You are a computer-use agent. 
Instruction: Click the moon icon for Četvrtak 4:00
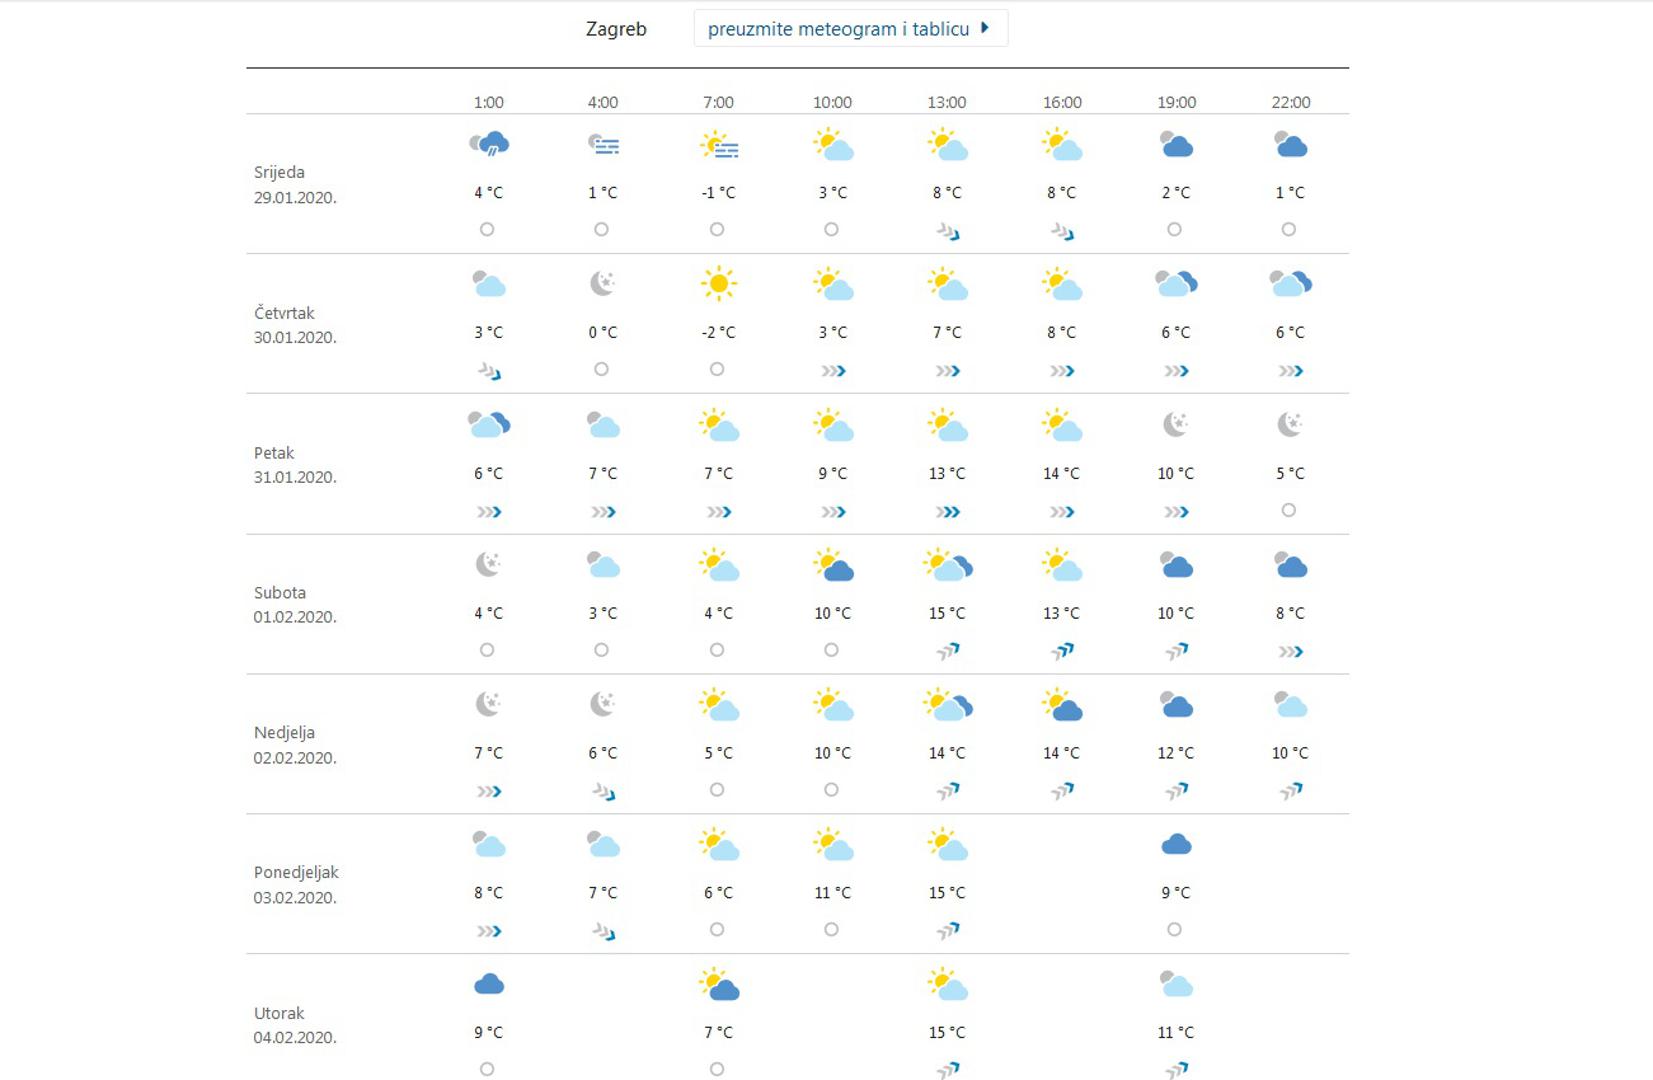tap(603, 284)
